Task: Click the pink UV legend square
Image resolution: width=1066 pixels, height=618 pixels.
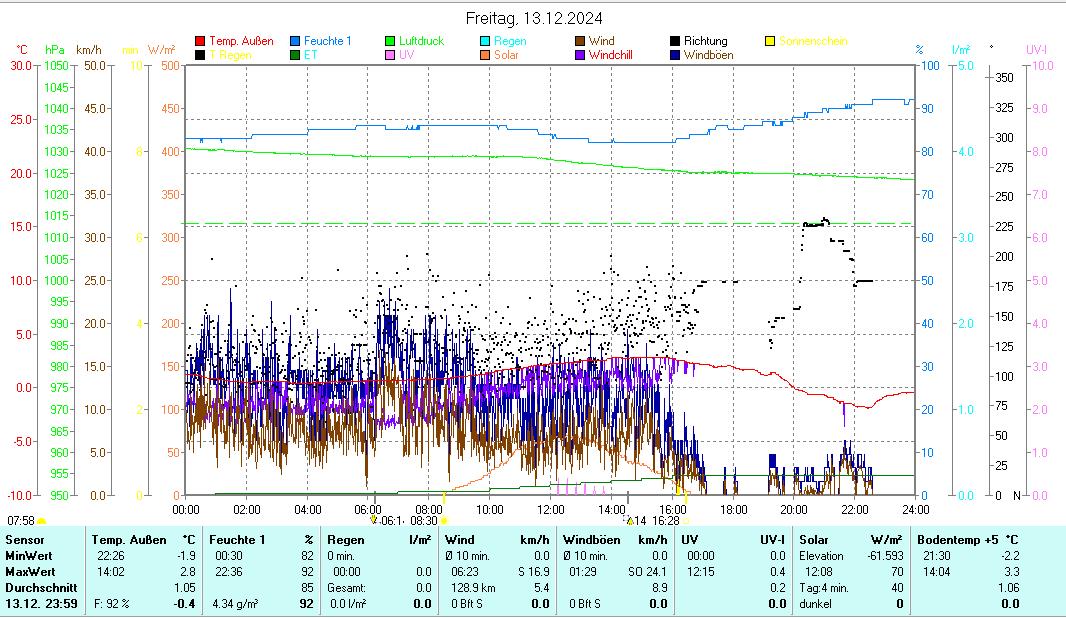Action: [390, 55]
